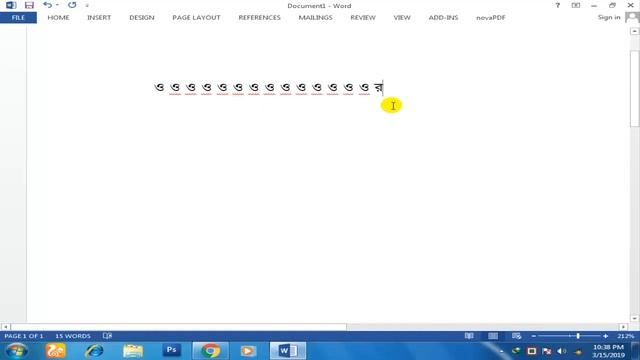This screenshot has width=640, height=360.
Task: Open the Customize Quick Access Toolbar dropdown
Action: (87, 6)
